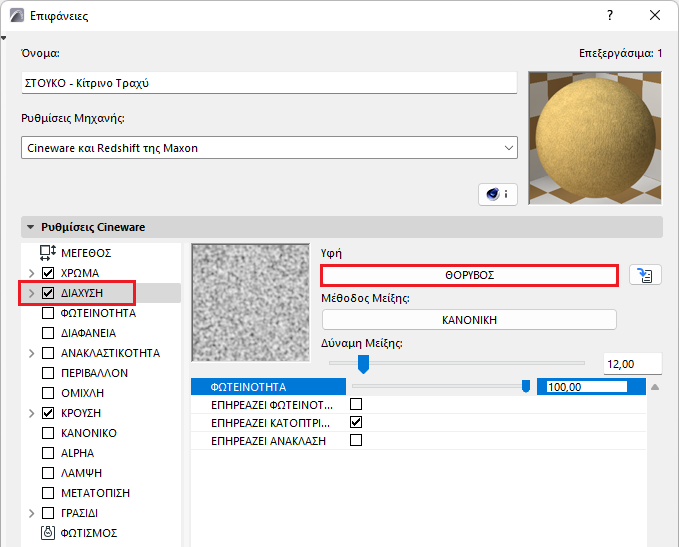Viewport: 679px width, 547px height.
Task: Uncheck ΕΠΗΡΕΑΖΕΙ ΚΑΤΟΠΤΡΙ... option
Action: [356, 422]
